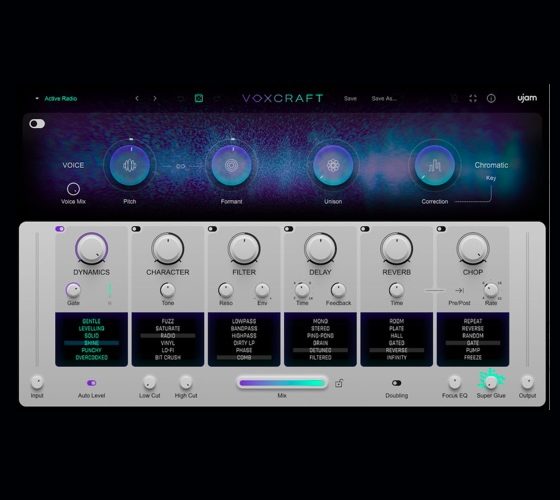Click the Filter Env knob
The image size is (560, 500).
coord(262,290)
